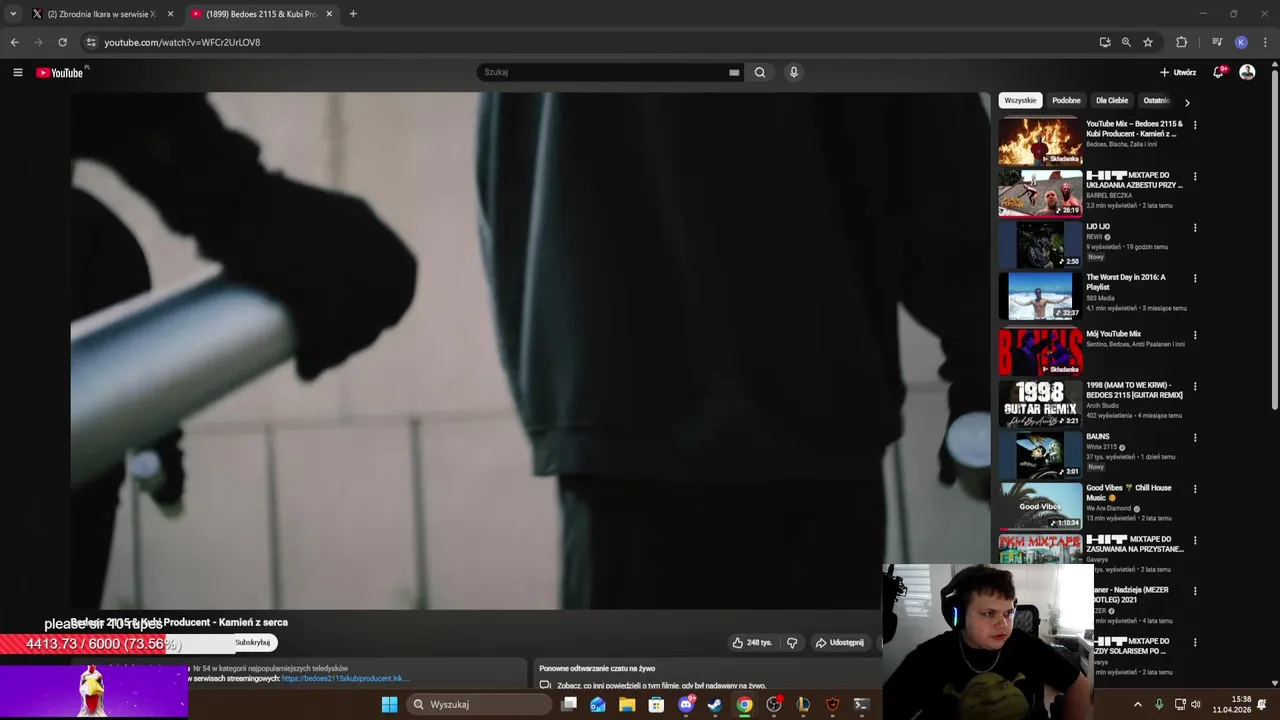This screenshot has width=1280, height=720.
Task: Open The Worst Day in 2016 playlist title
Action: point(1126,282)
